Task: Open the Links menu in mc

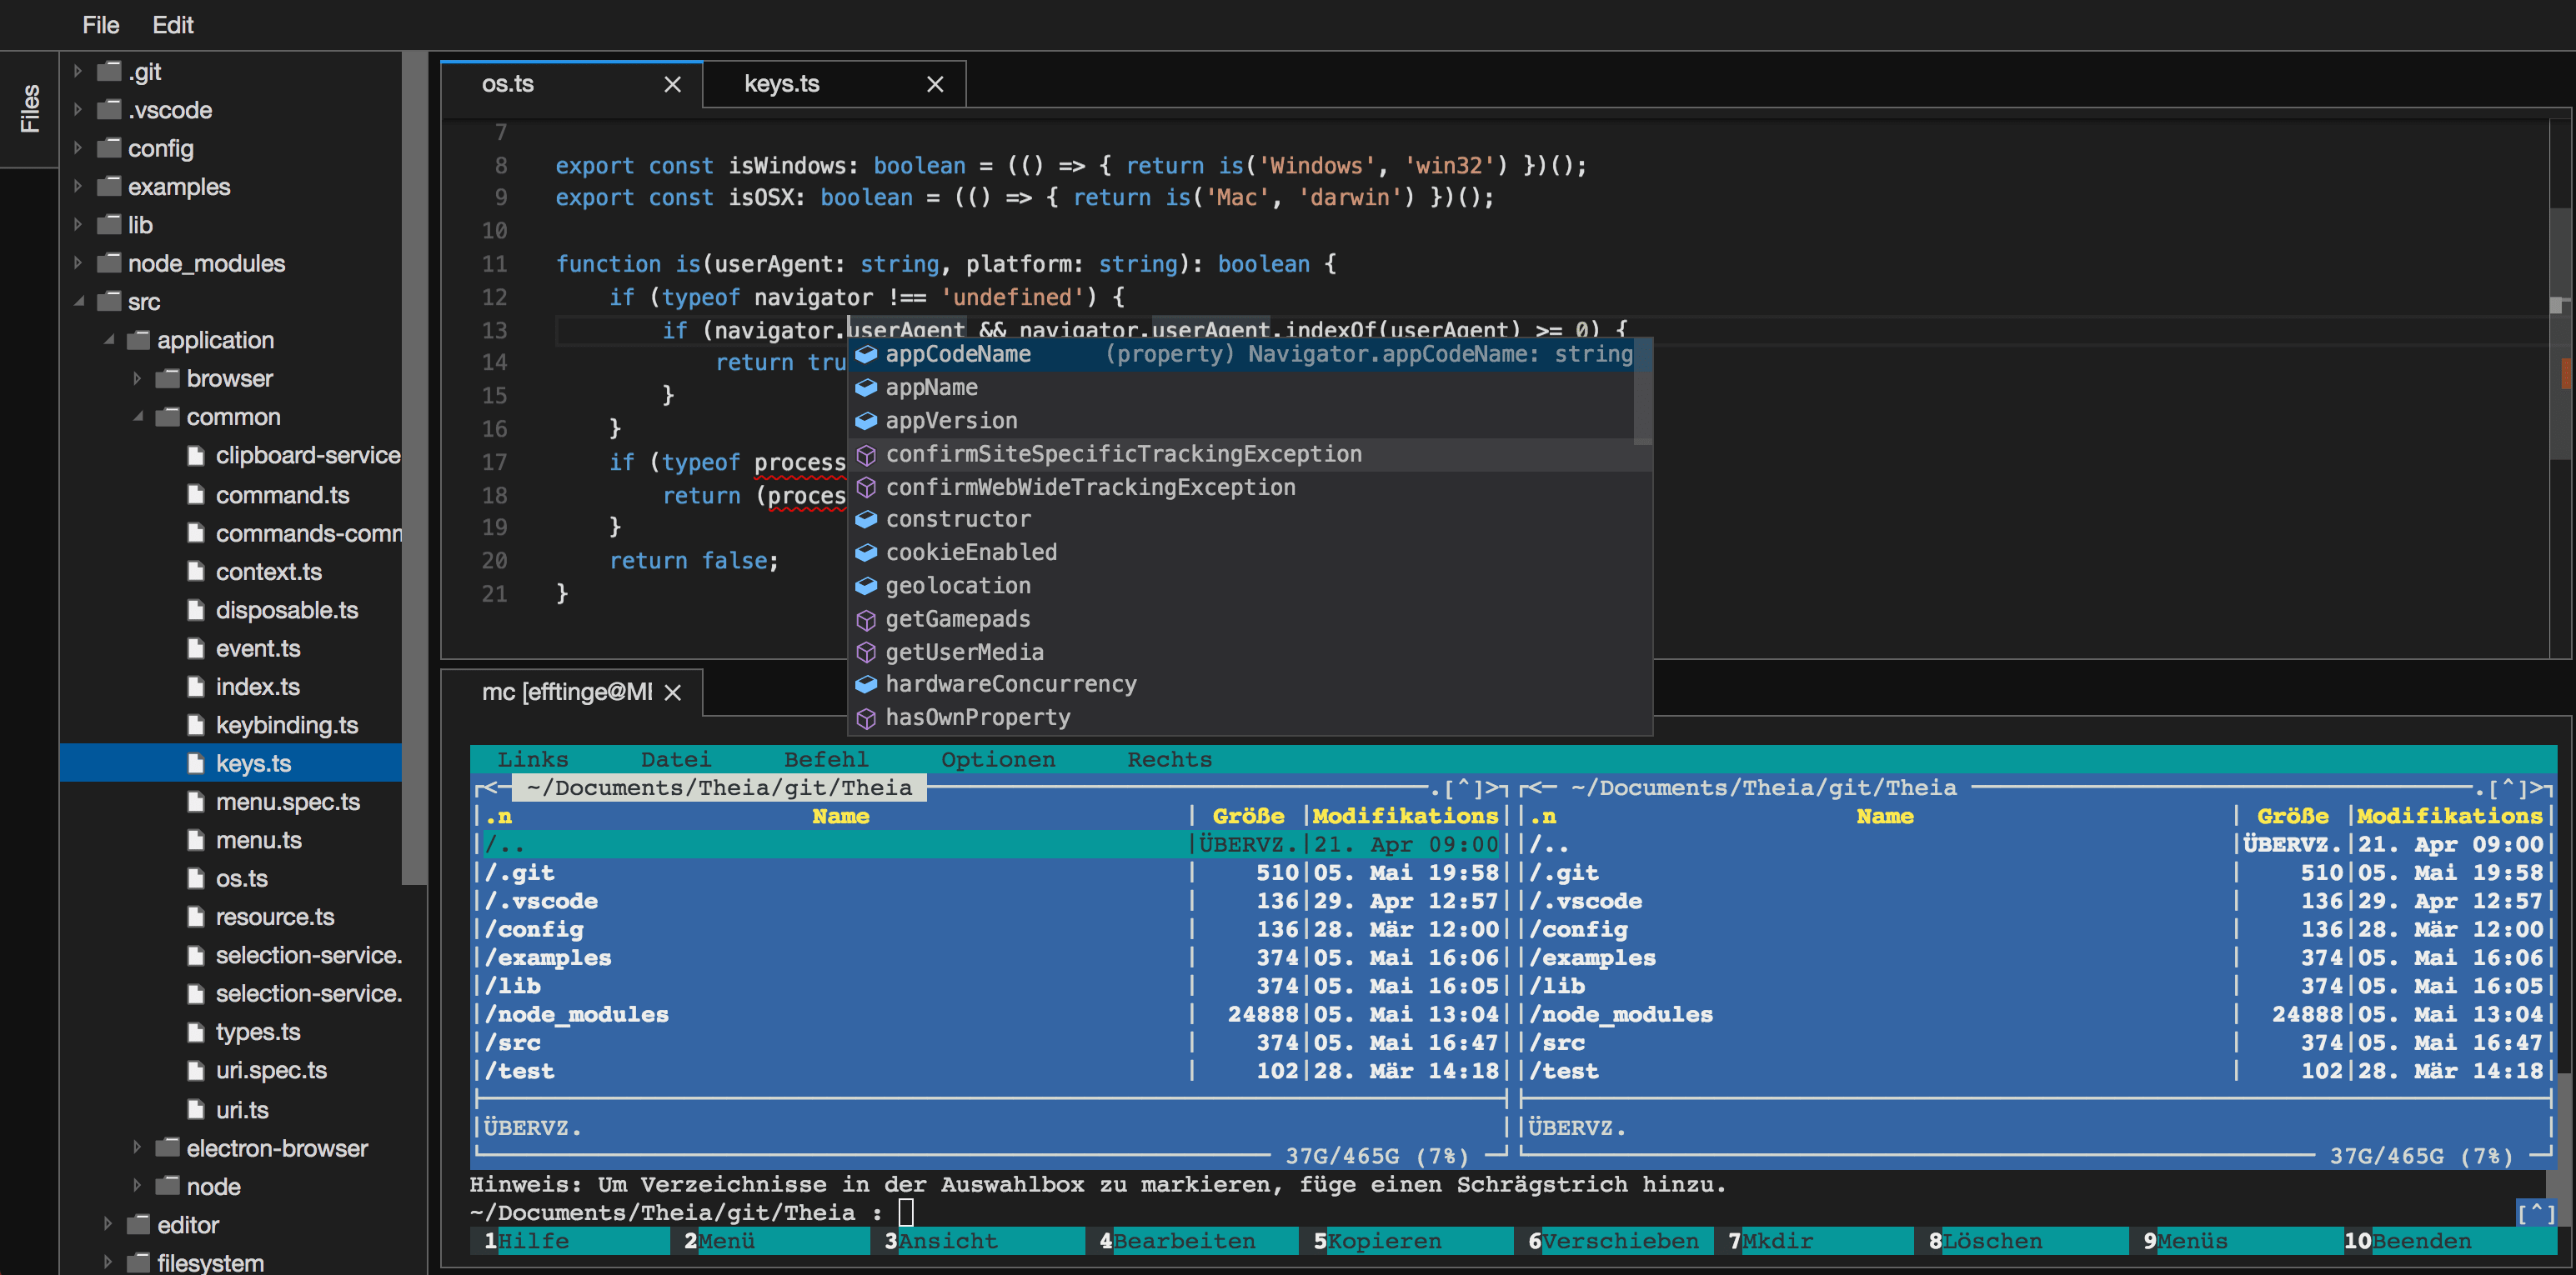Action: pos(532,760)
